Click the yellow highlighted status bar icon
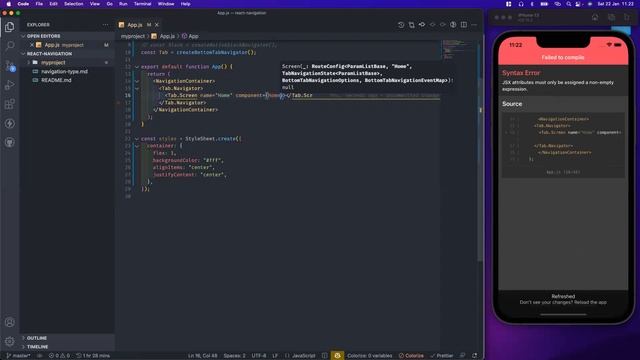Image resolution: width=640 pixels, height=360 pixels. 337,356
